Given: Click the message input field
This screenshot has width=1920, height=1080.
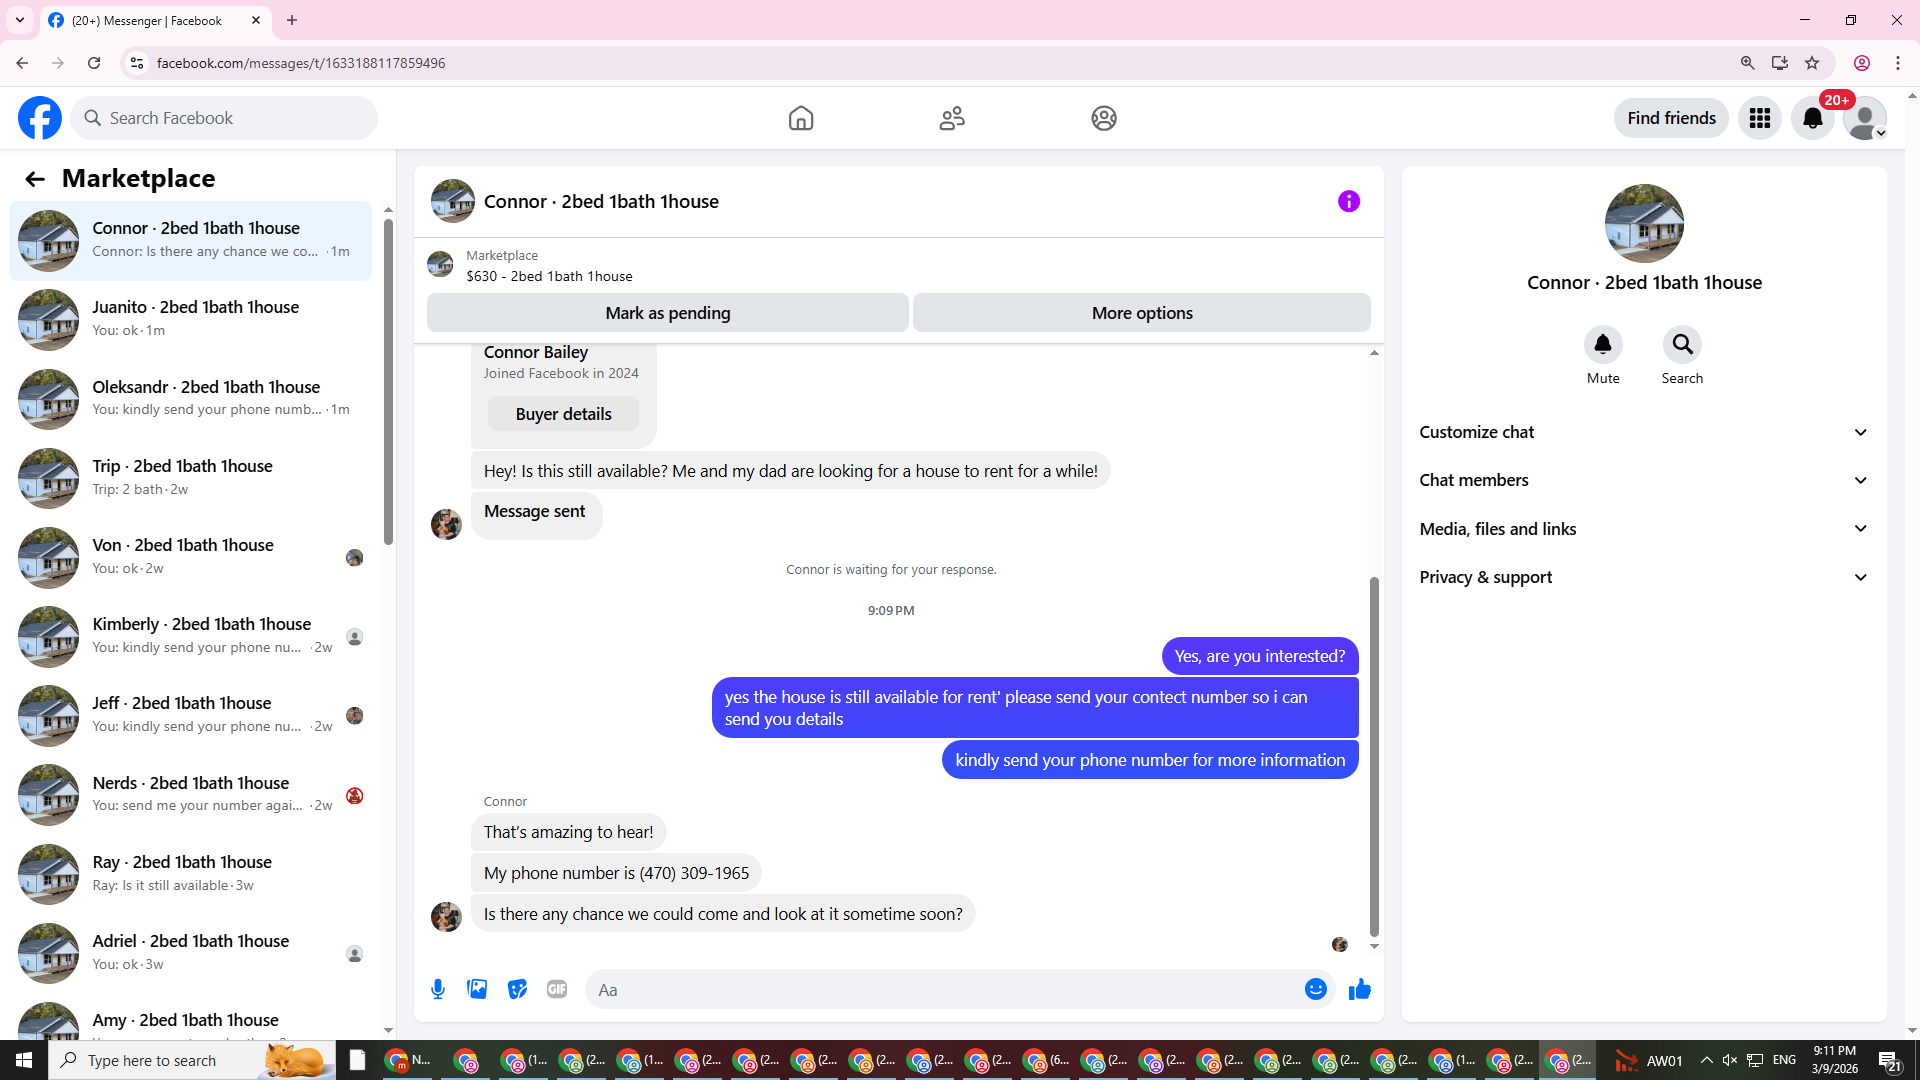Looking at the screenshot, I should pos(940,989).
